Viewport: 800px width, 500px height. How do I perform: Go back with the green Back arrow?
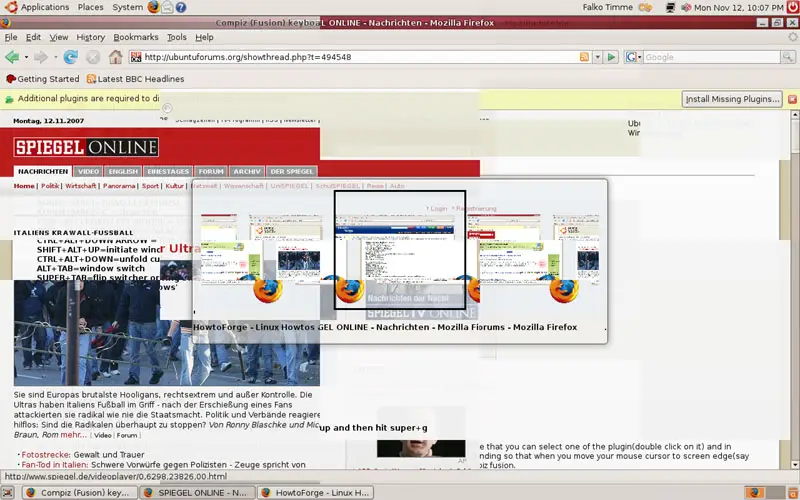click(x=12, y=57)
